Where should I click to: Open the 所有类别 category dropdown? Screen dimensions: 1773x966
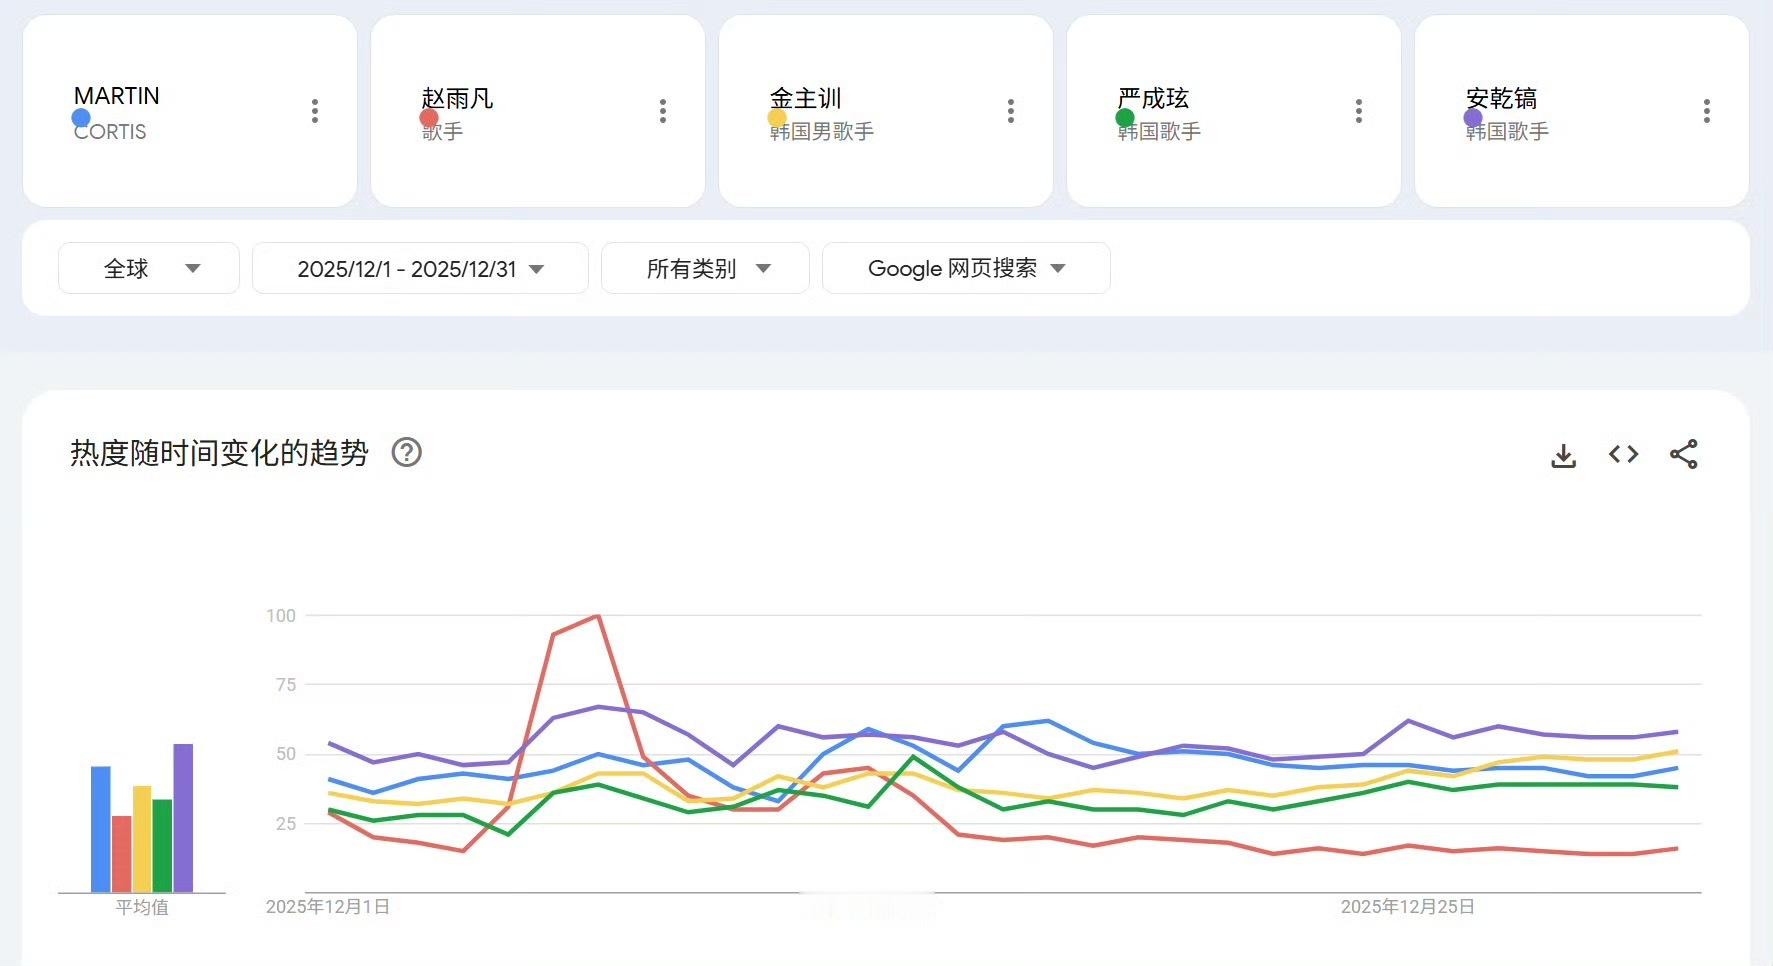click(704, 268)
